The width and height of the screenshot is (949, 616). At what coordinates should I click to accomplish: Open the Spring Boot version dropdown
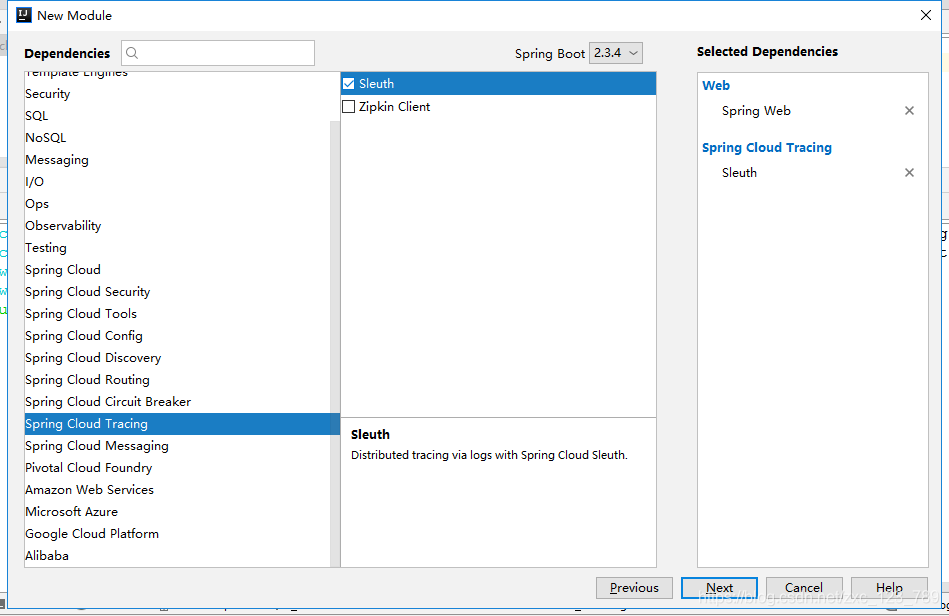pos(616,53)
